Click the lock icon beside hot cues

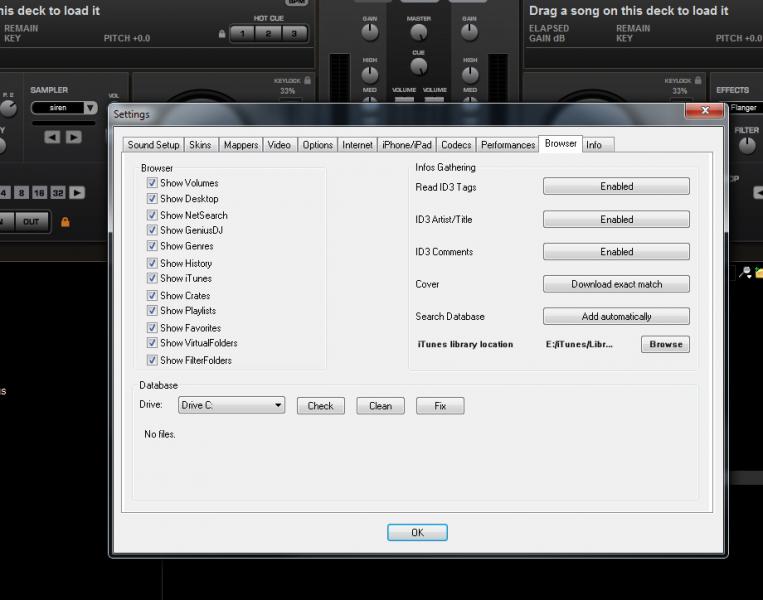coord(222,34)
